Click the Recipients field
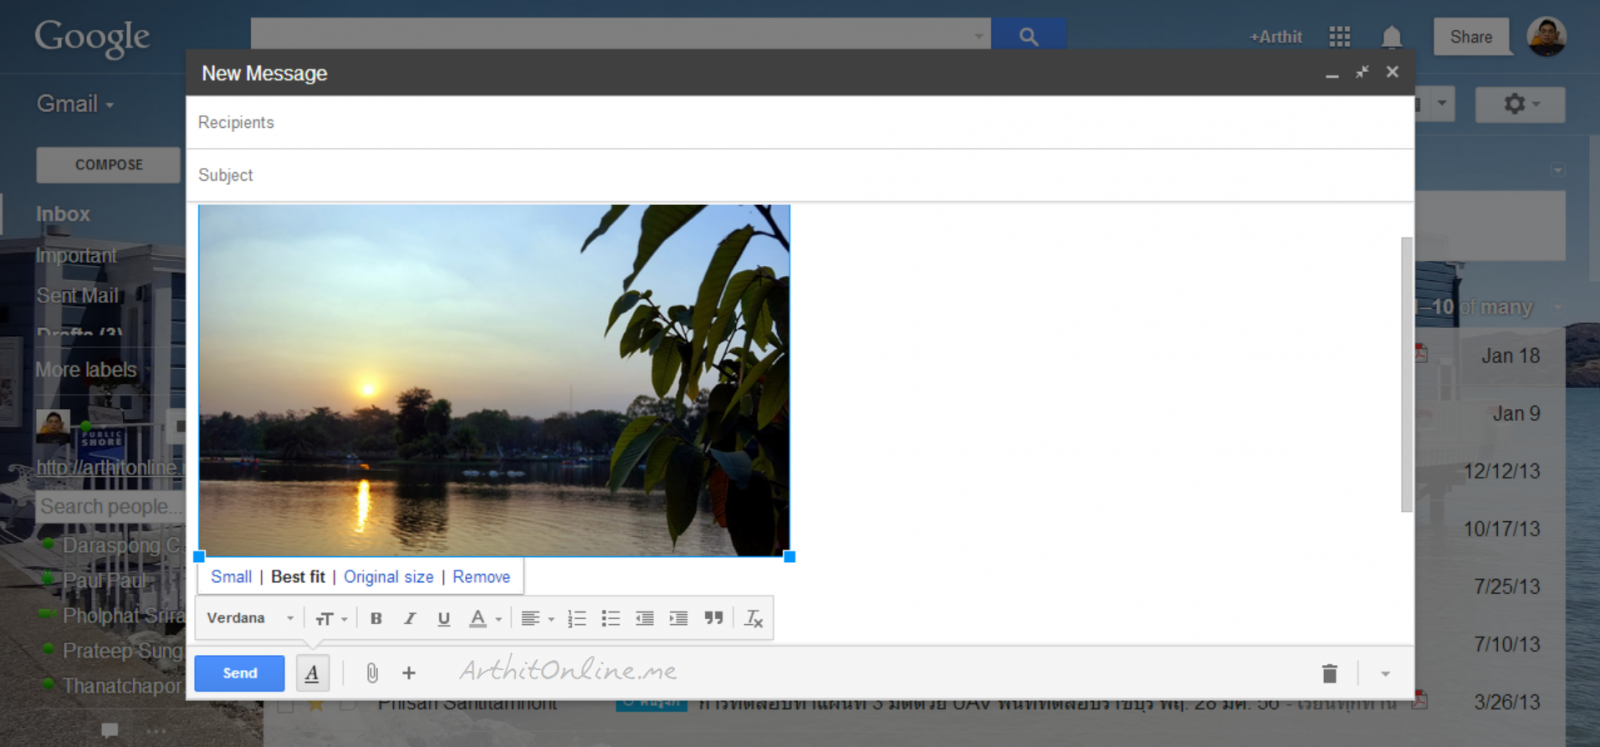This screenshot has width=1600, height=747. coord(800,122)
